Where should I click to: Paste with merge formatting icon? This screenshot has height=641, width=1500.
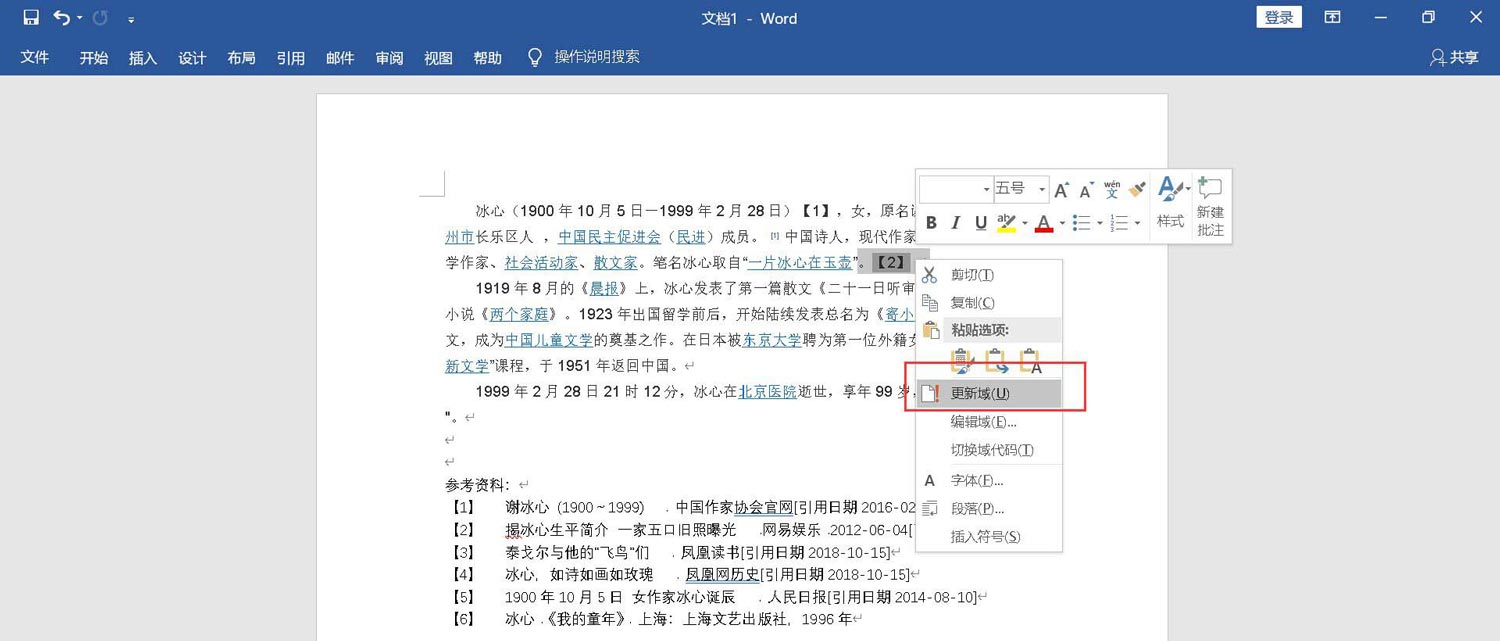tap(997, 362)
